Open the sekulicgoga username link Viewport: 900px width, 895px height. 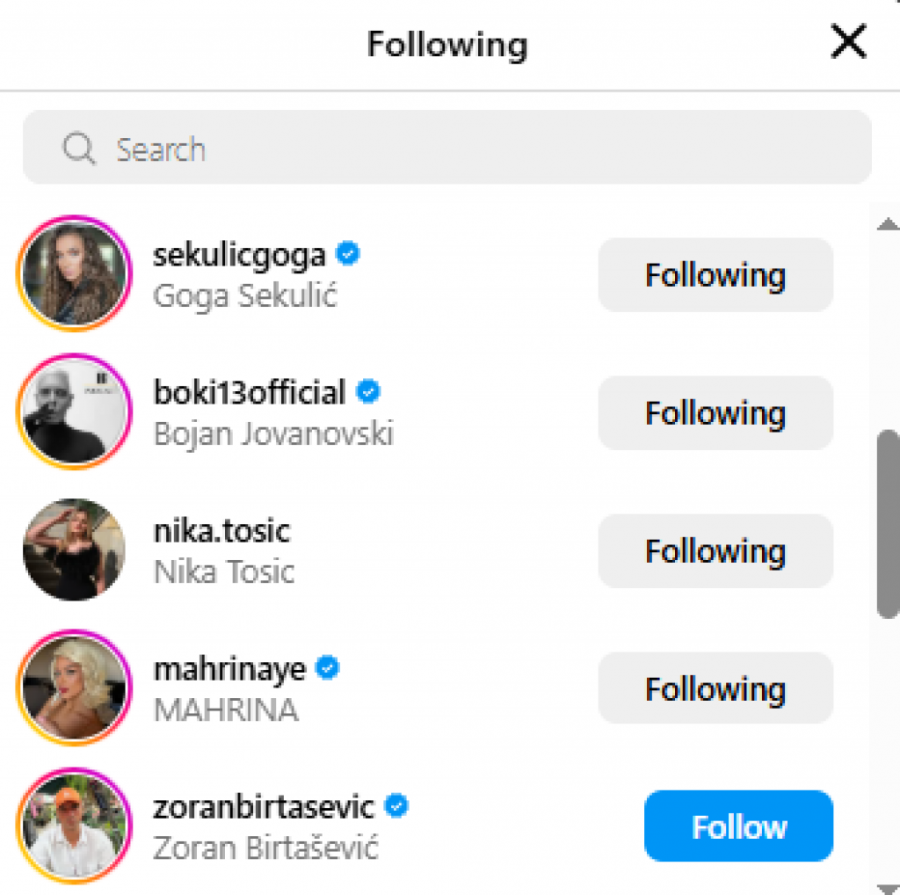click(239, 255)
